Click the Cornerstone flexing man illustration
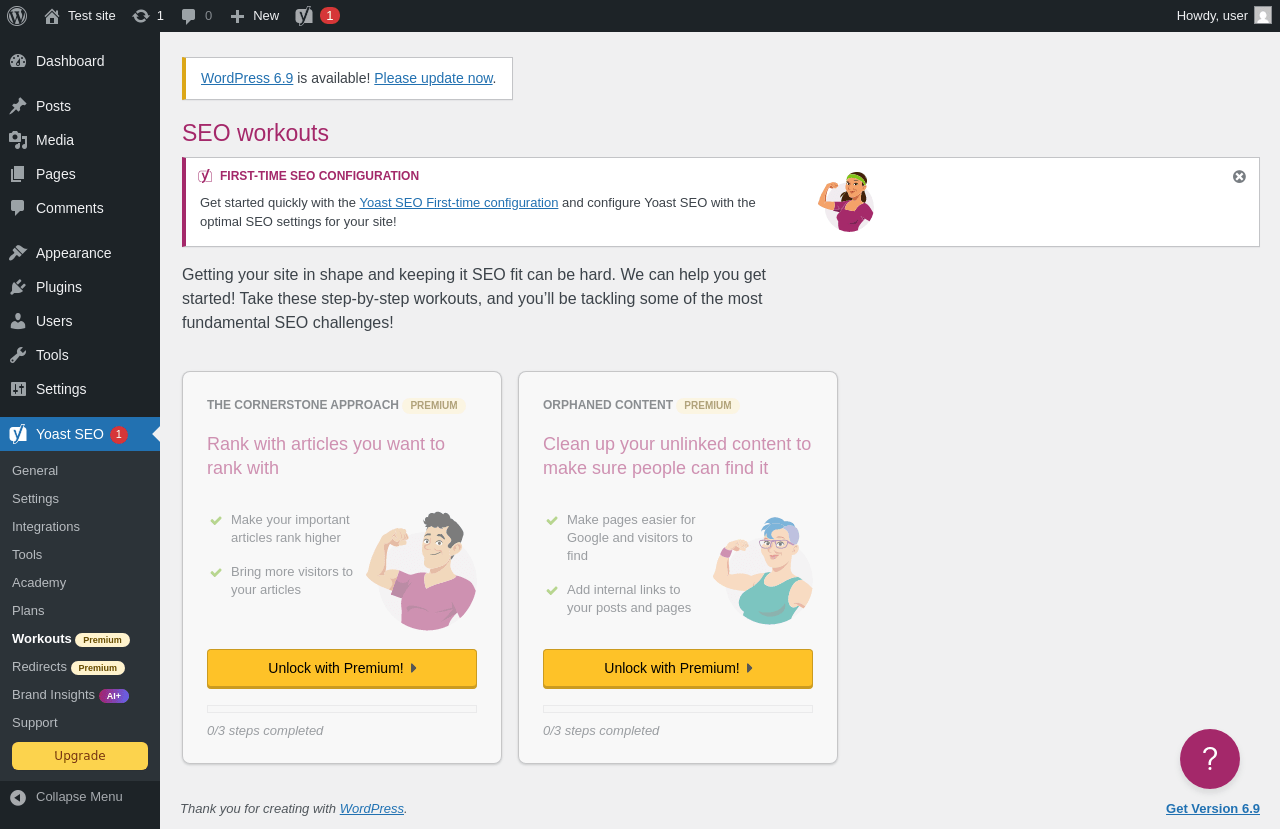The image size is (1280, 829). [421, 571]
